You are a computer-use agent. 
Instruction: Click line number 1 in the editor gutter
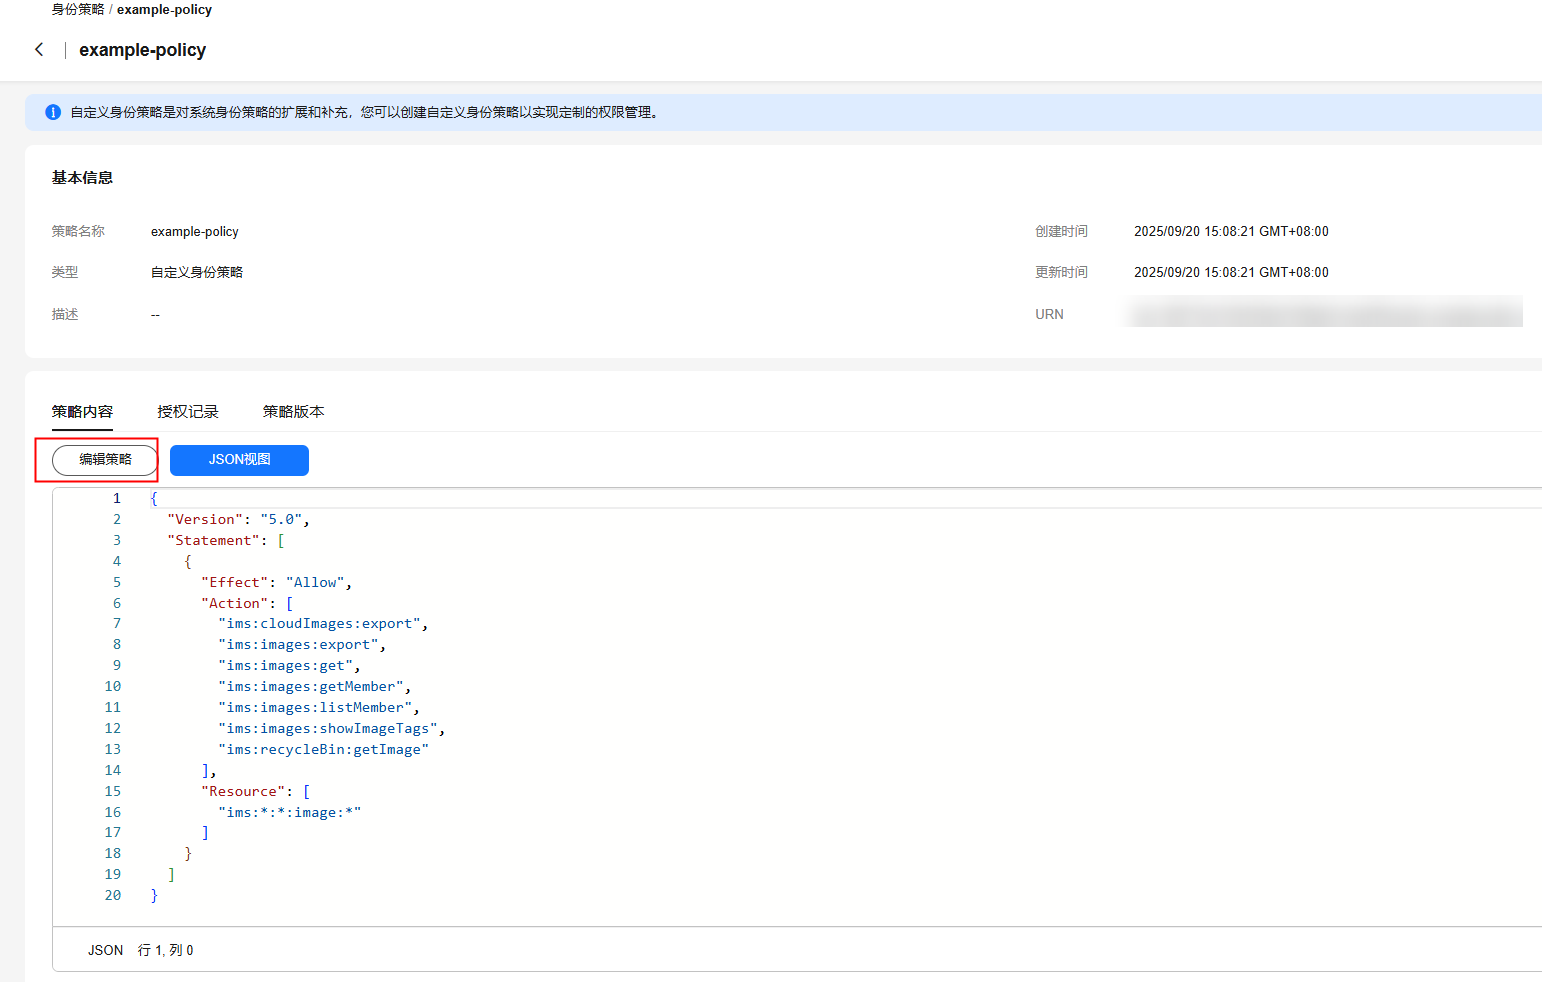(116, 498)
